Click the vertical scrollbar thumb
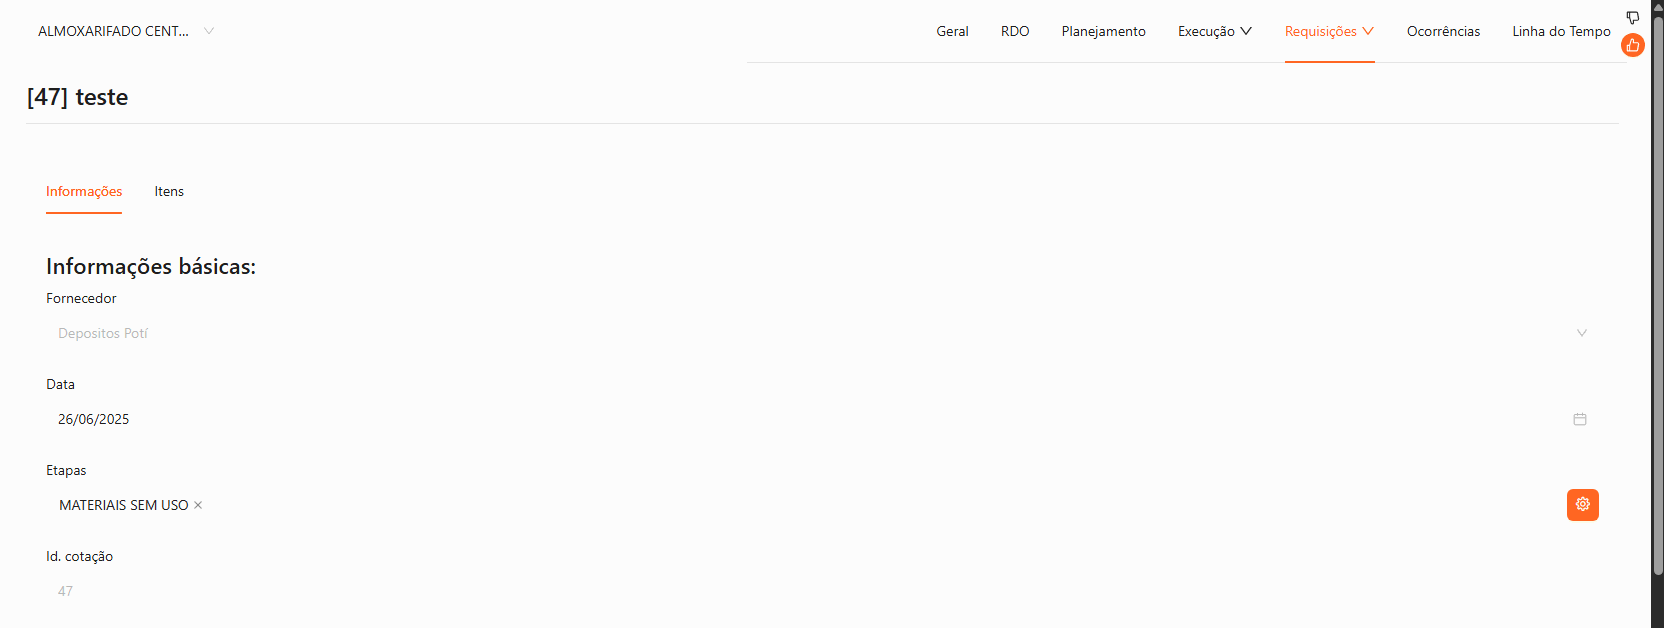This screenshot has width=1664, height=628. click(1657, 300)
